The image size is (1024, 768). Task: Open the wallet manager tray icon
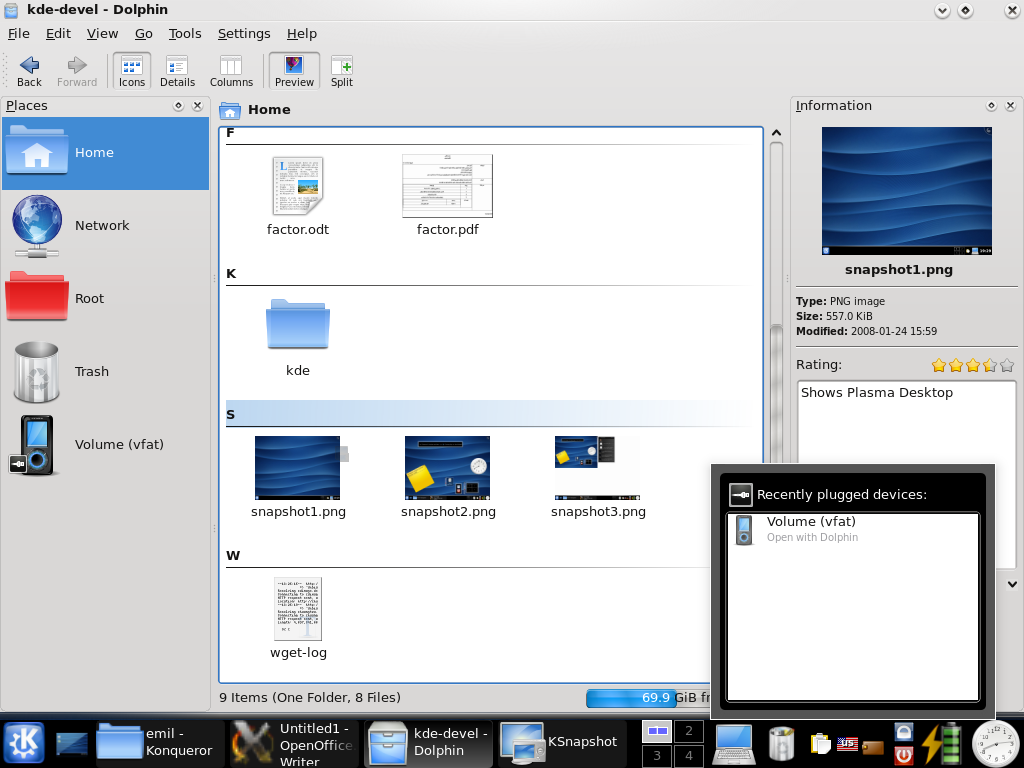(872, 746)
